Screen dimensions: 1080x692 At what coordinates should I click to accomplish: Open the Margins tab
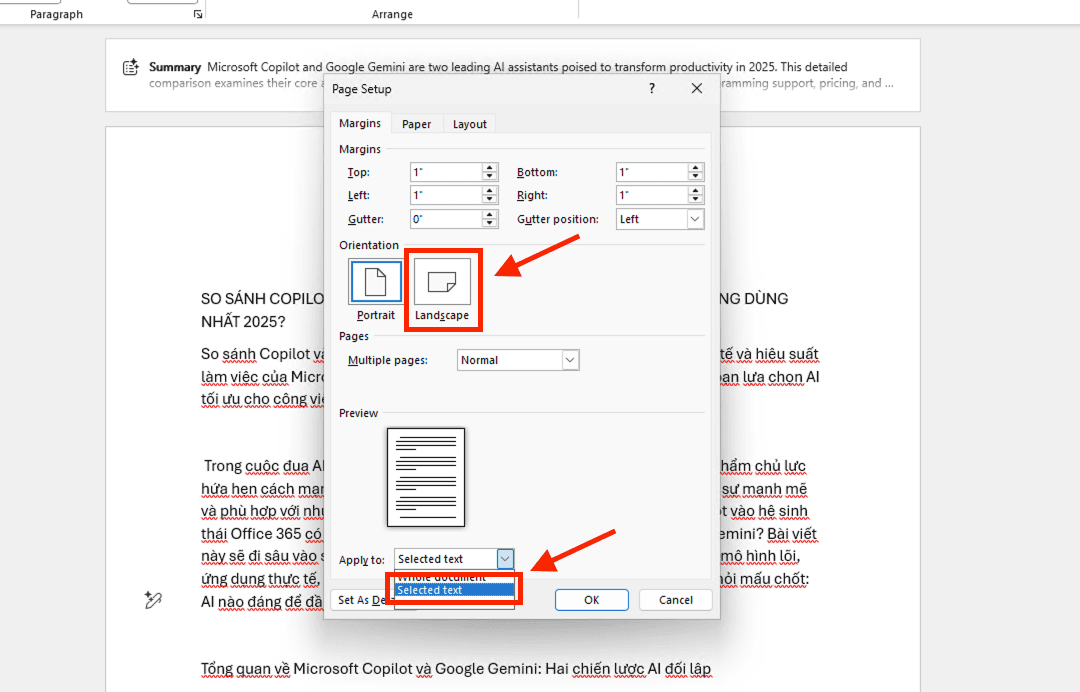(360, 123)
